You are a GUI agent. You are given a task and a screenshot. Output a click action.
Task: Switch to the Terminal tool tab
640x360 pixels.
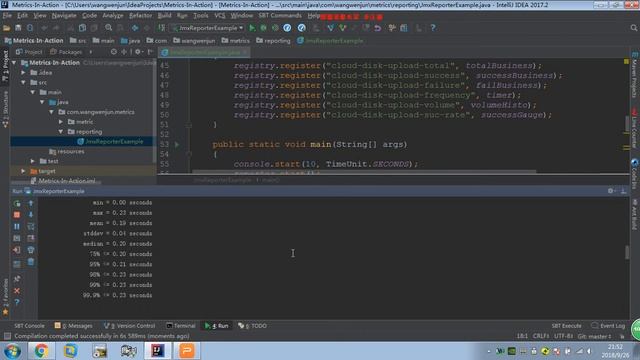pyautogui.click(x=181, y=326)
